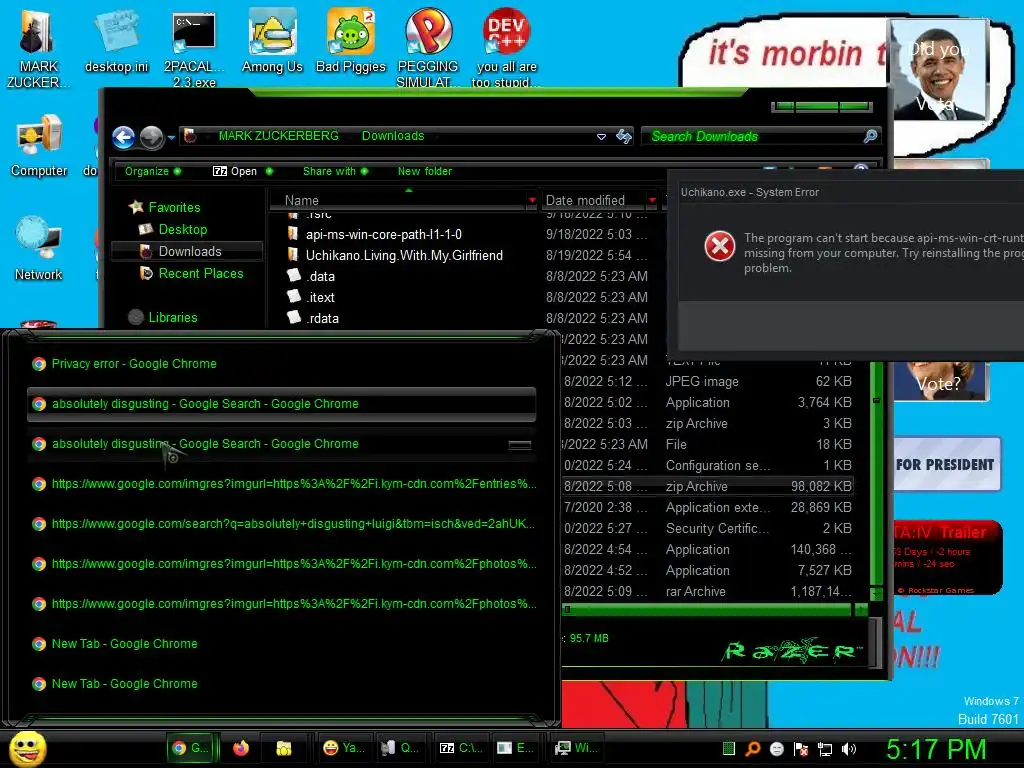The image size is (1024, 768).
Task: Click the Downloads breadcrumb in the address bar
Action: (x=393, y=136)
